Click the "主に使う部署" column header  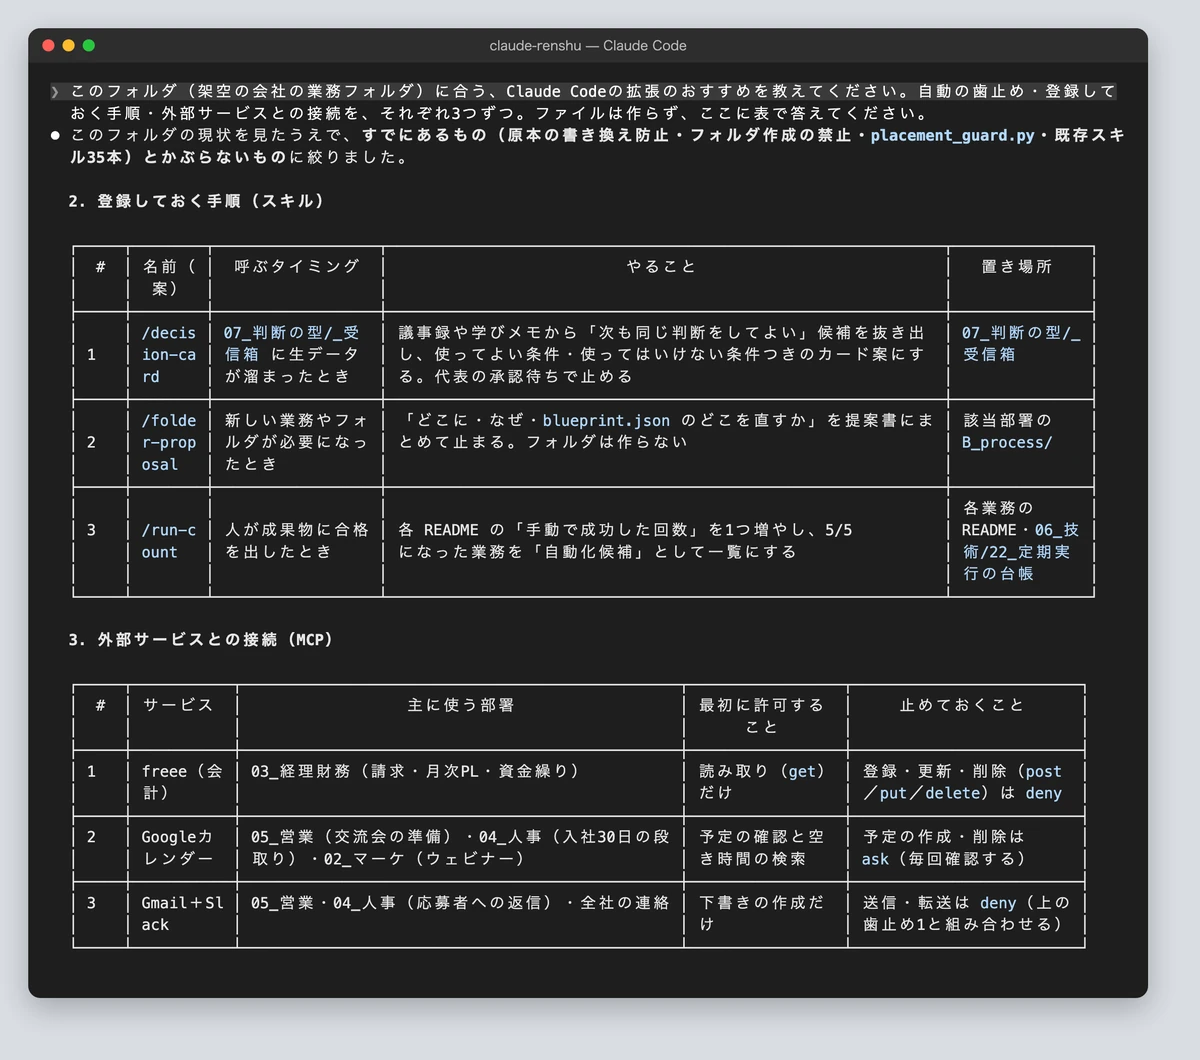click(460, 706)
